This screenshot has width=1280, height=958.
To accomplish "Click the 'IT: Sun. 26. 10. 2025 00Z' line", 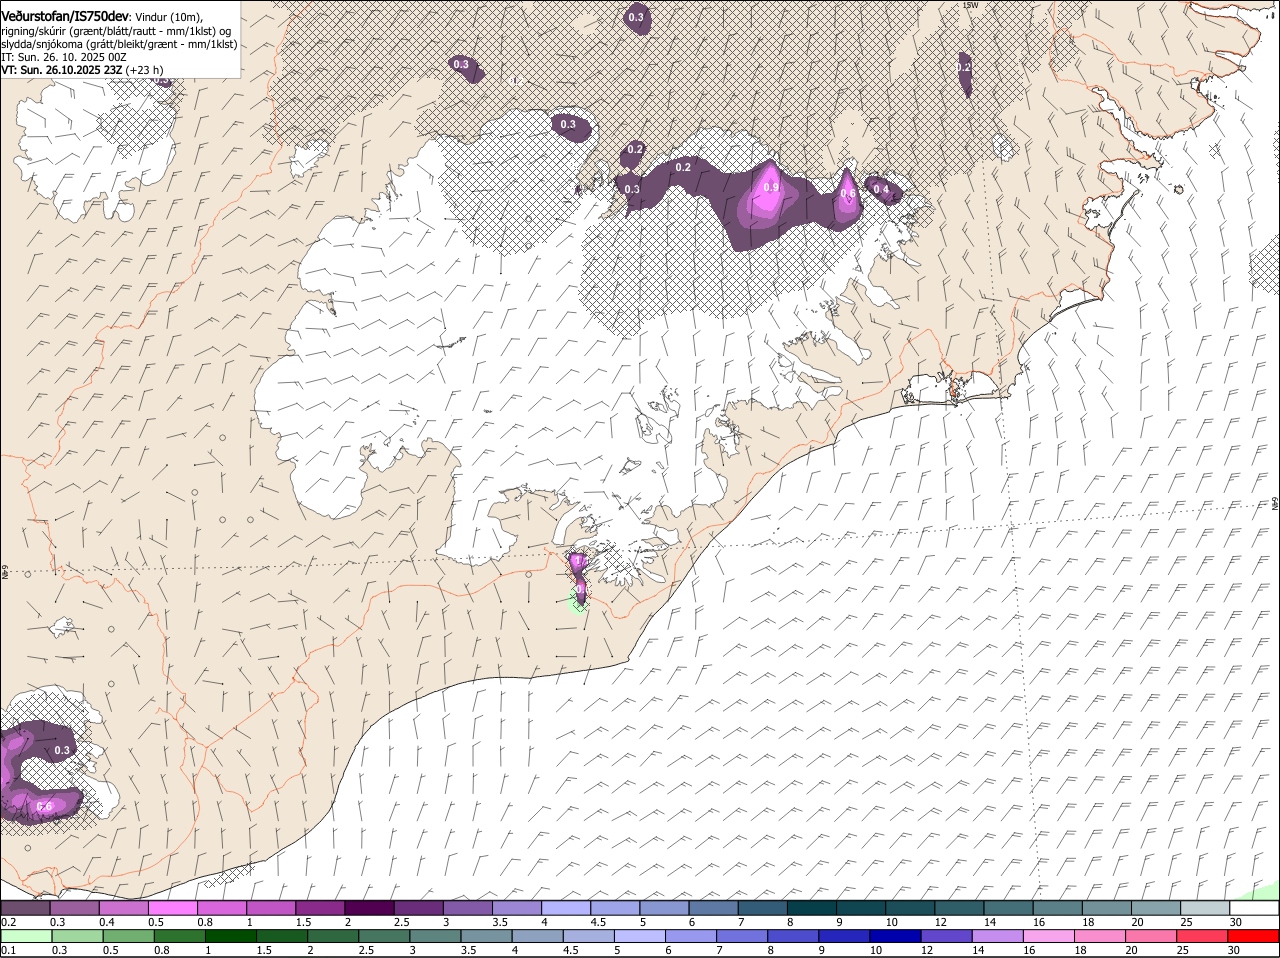I will [64, 57].
